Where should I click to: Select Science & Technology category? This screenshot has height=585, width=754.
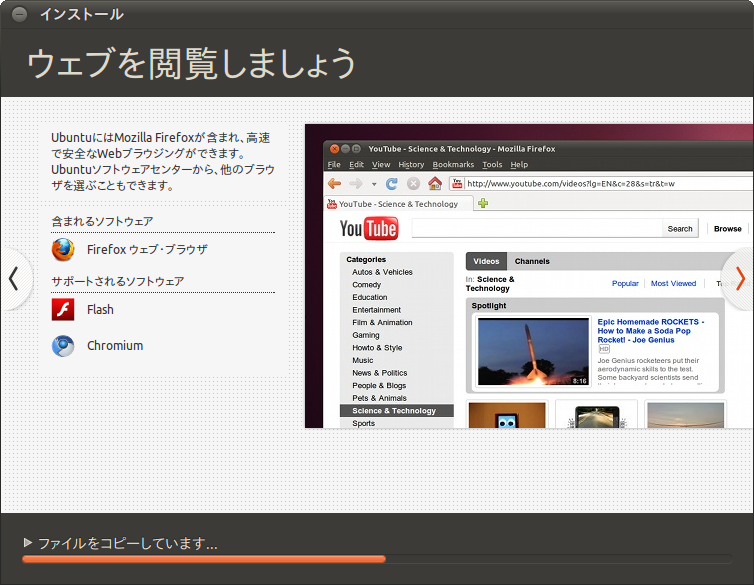(x=396, y=411)
